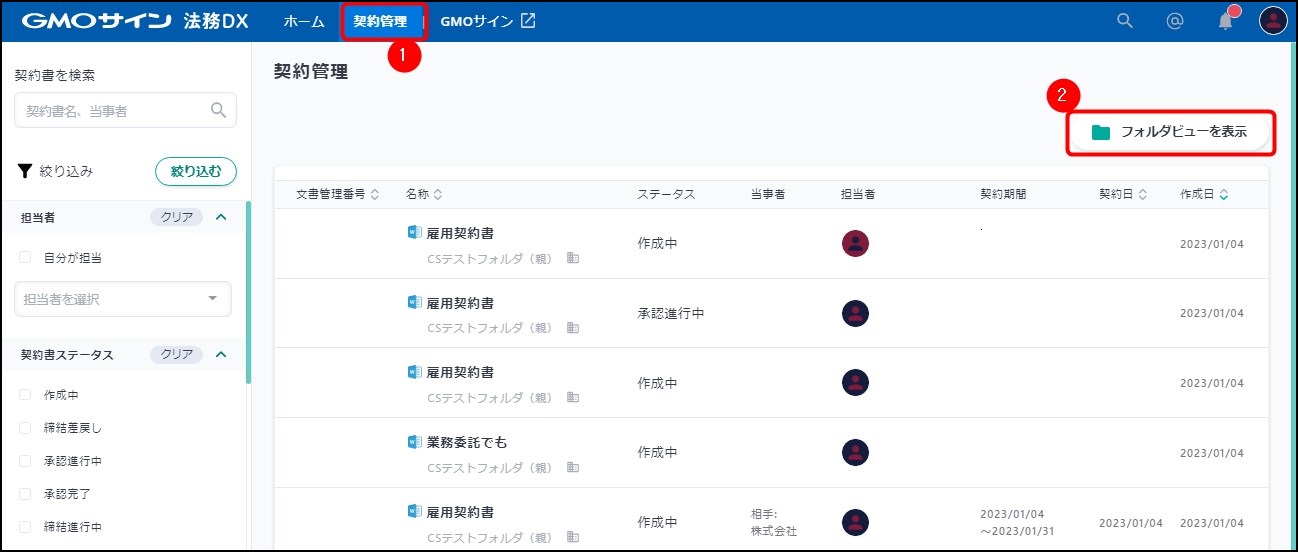Click the Word file icon of 業務委託でも
This screenshot has height=552, width=1298.
(x=414, y=441)
